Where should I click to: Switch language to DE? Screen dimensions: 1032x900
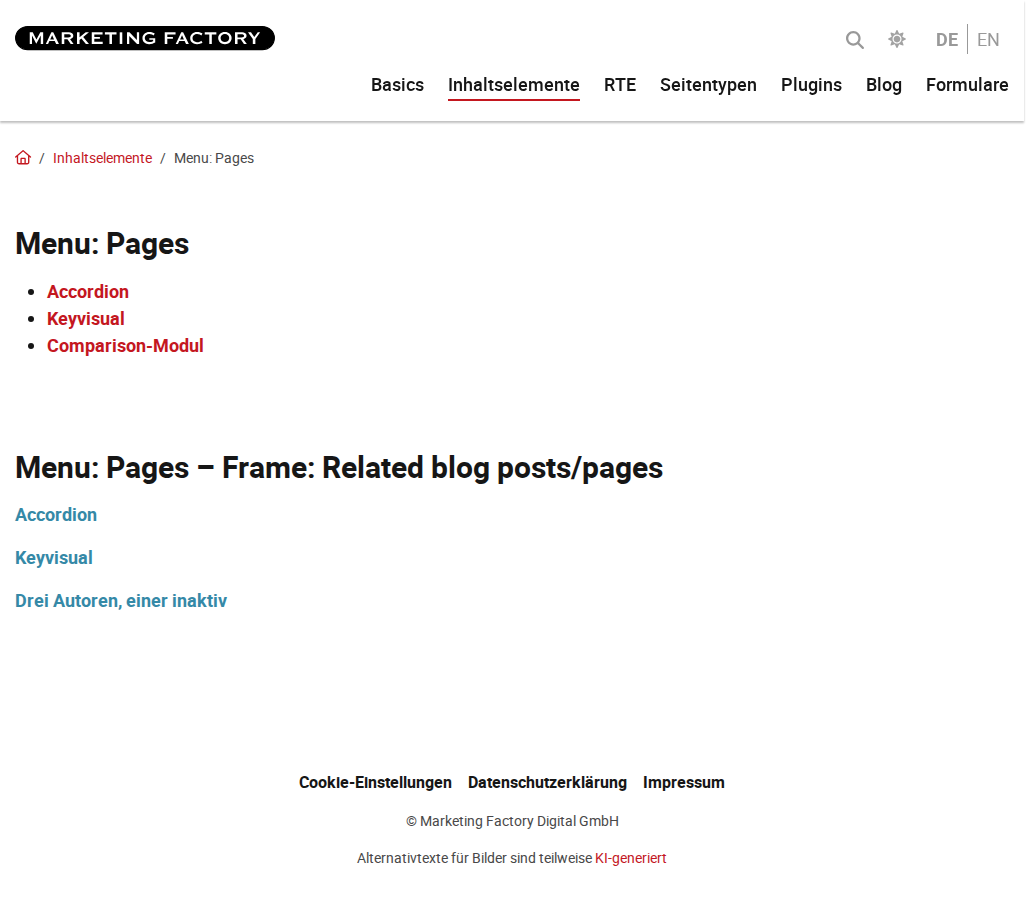946,40
